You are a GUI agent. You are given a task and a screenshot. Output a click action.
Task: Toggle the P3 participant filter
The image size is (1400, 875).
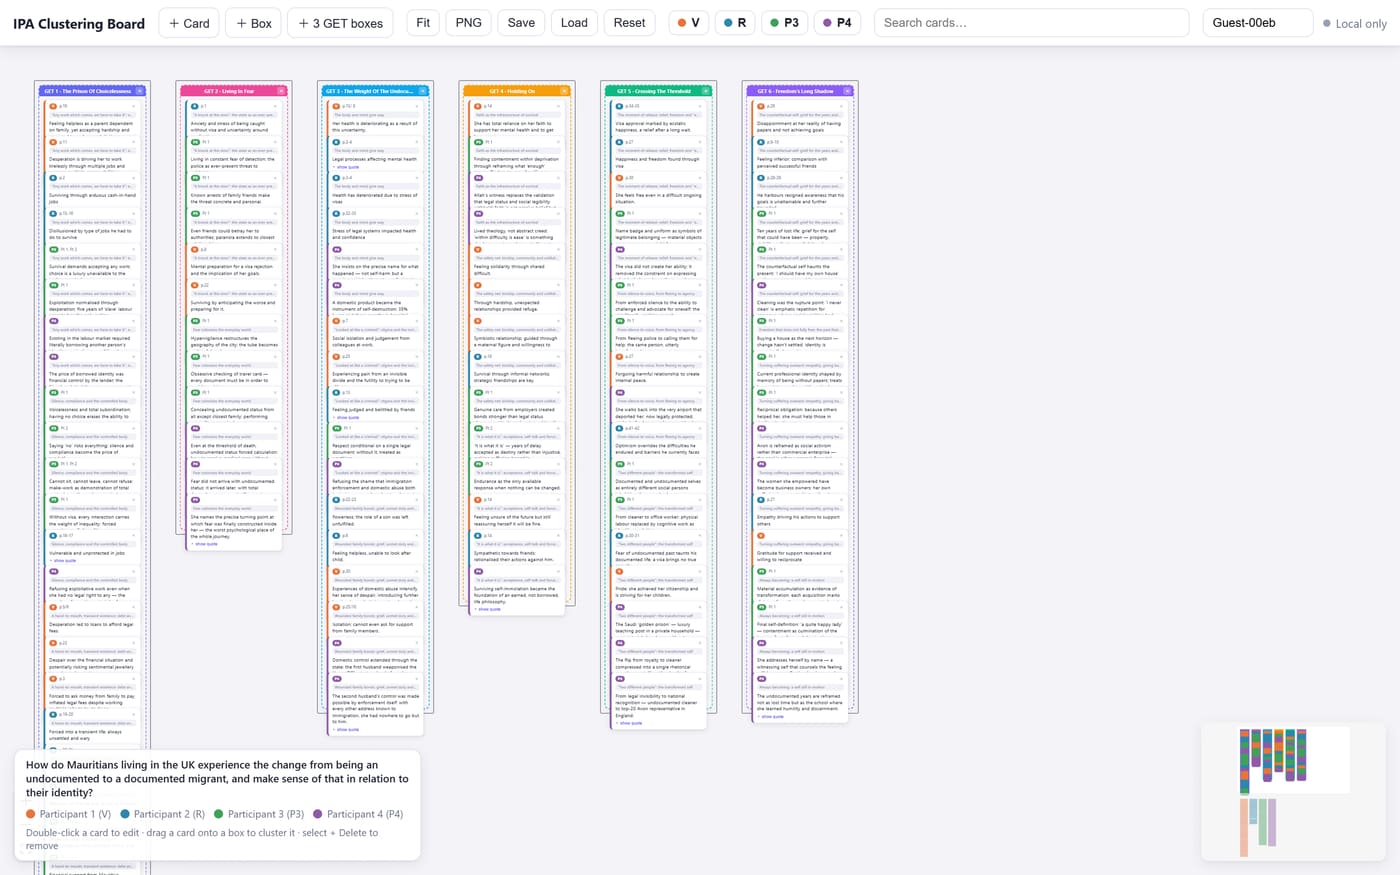tap(784, 23)
